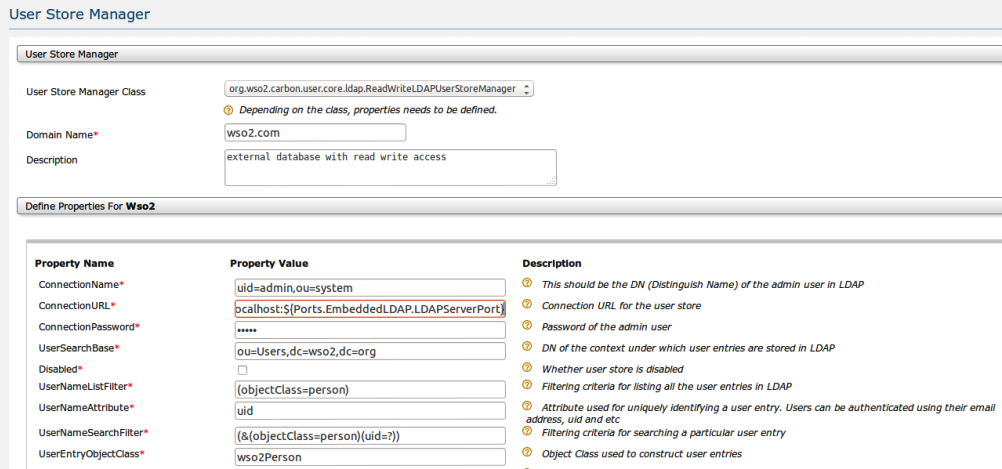Click the resize handle of Description text area
Screen dimensions: 1002x469
click(x=551, y=181)
